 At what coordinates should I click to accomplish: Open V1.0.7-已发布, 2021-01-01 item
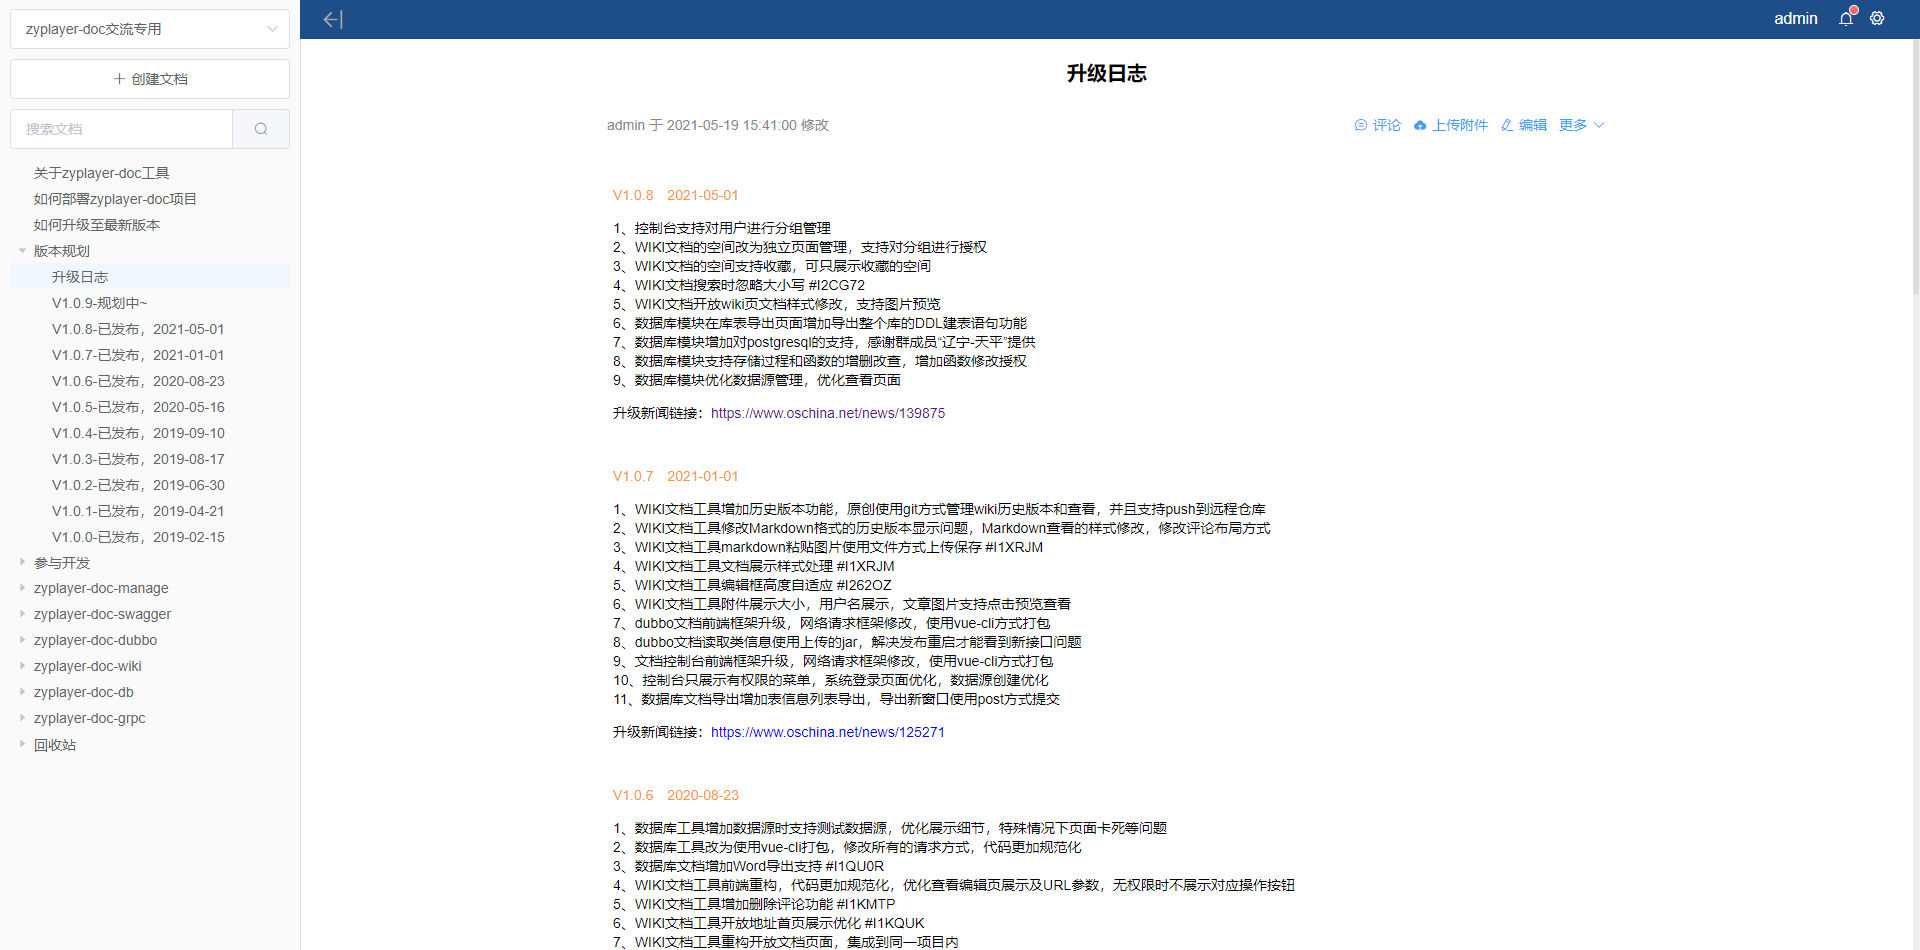click(138, 355)
